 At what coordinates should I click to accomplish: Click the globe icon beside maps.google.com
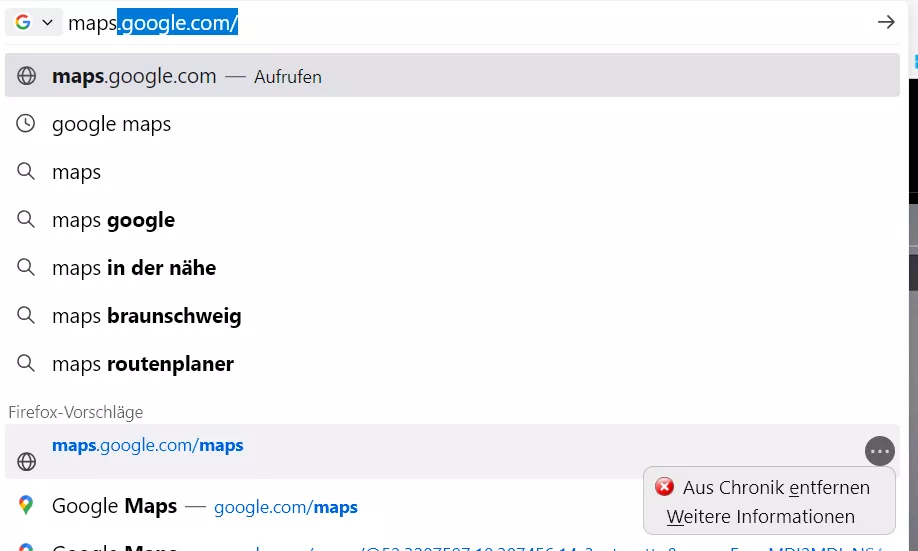27,76
